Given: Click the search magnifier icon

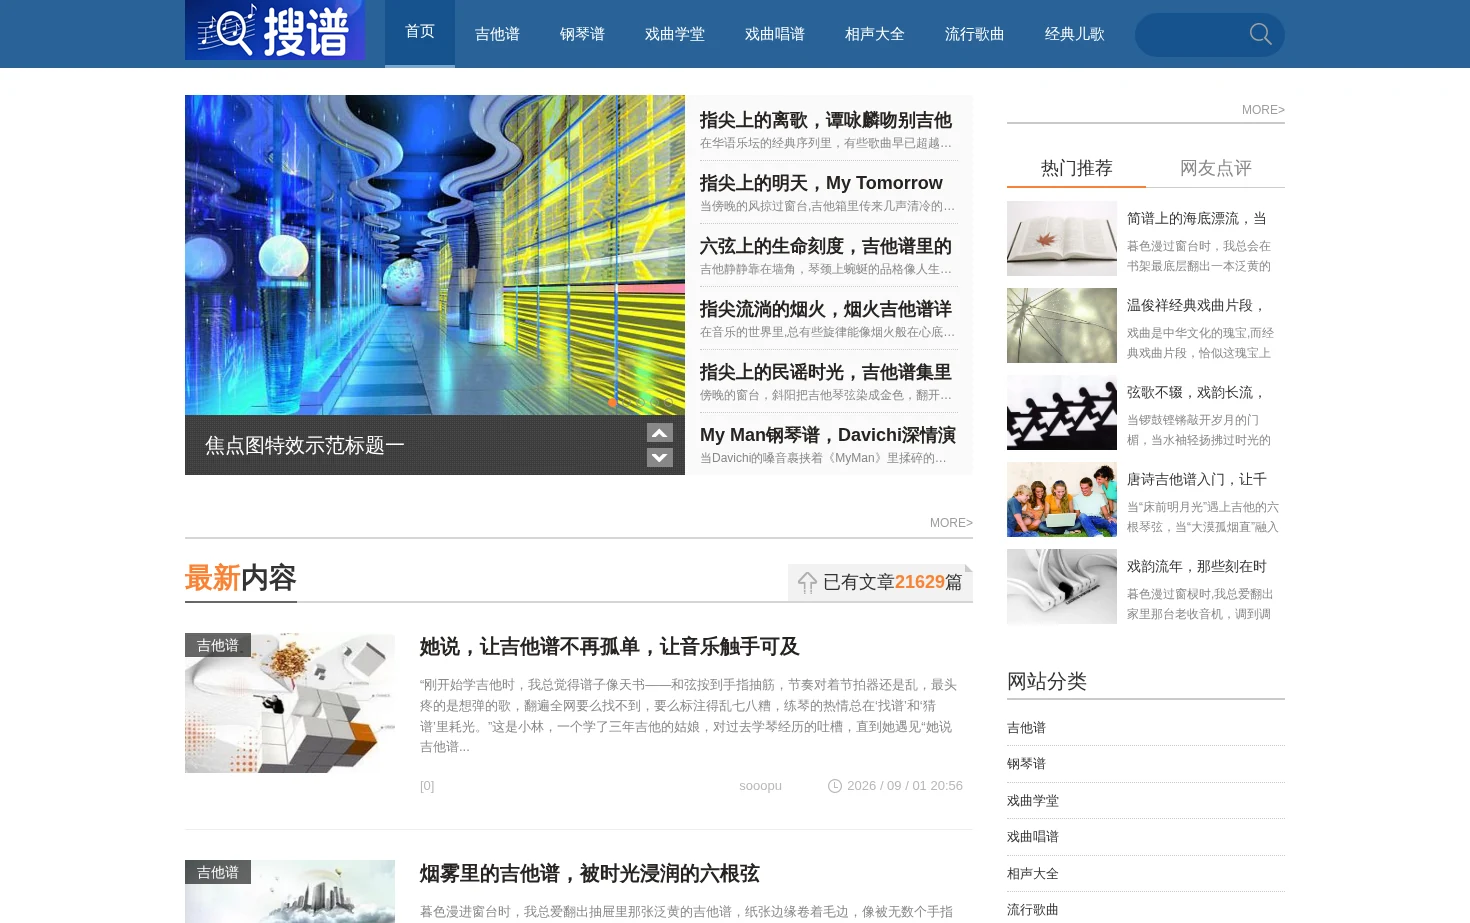Looking at the screenshot, I should tap(1261, 35).
